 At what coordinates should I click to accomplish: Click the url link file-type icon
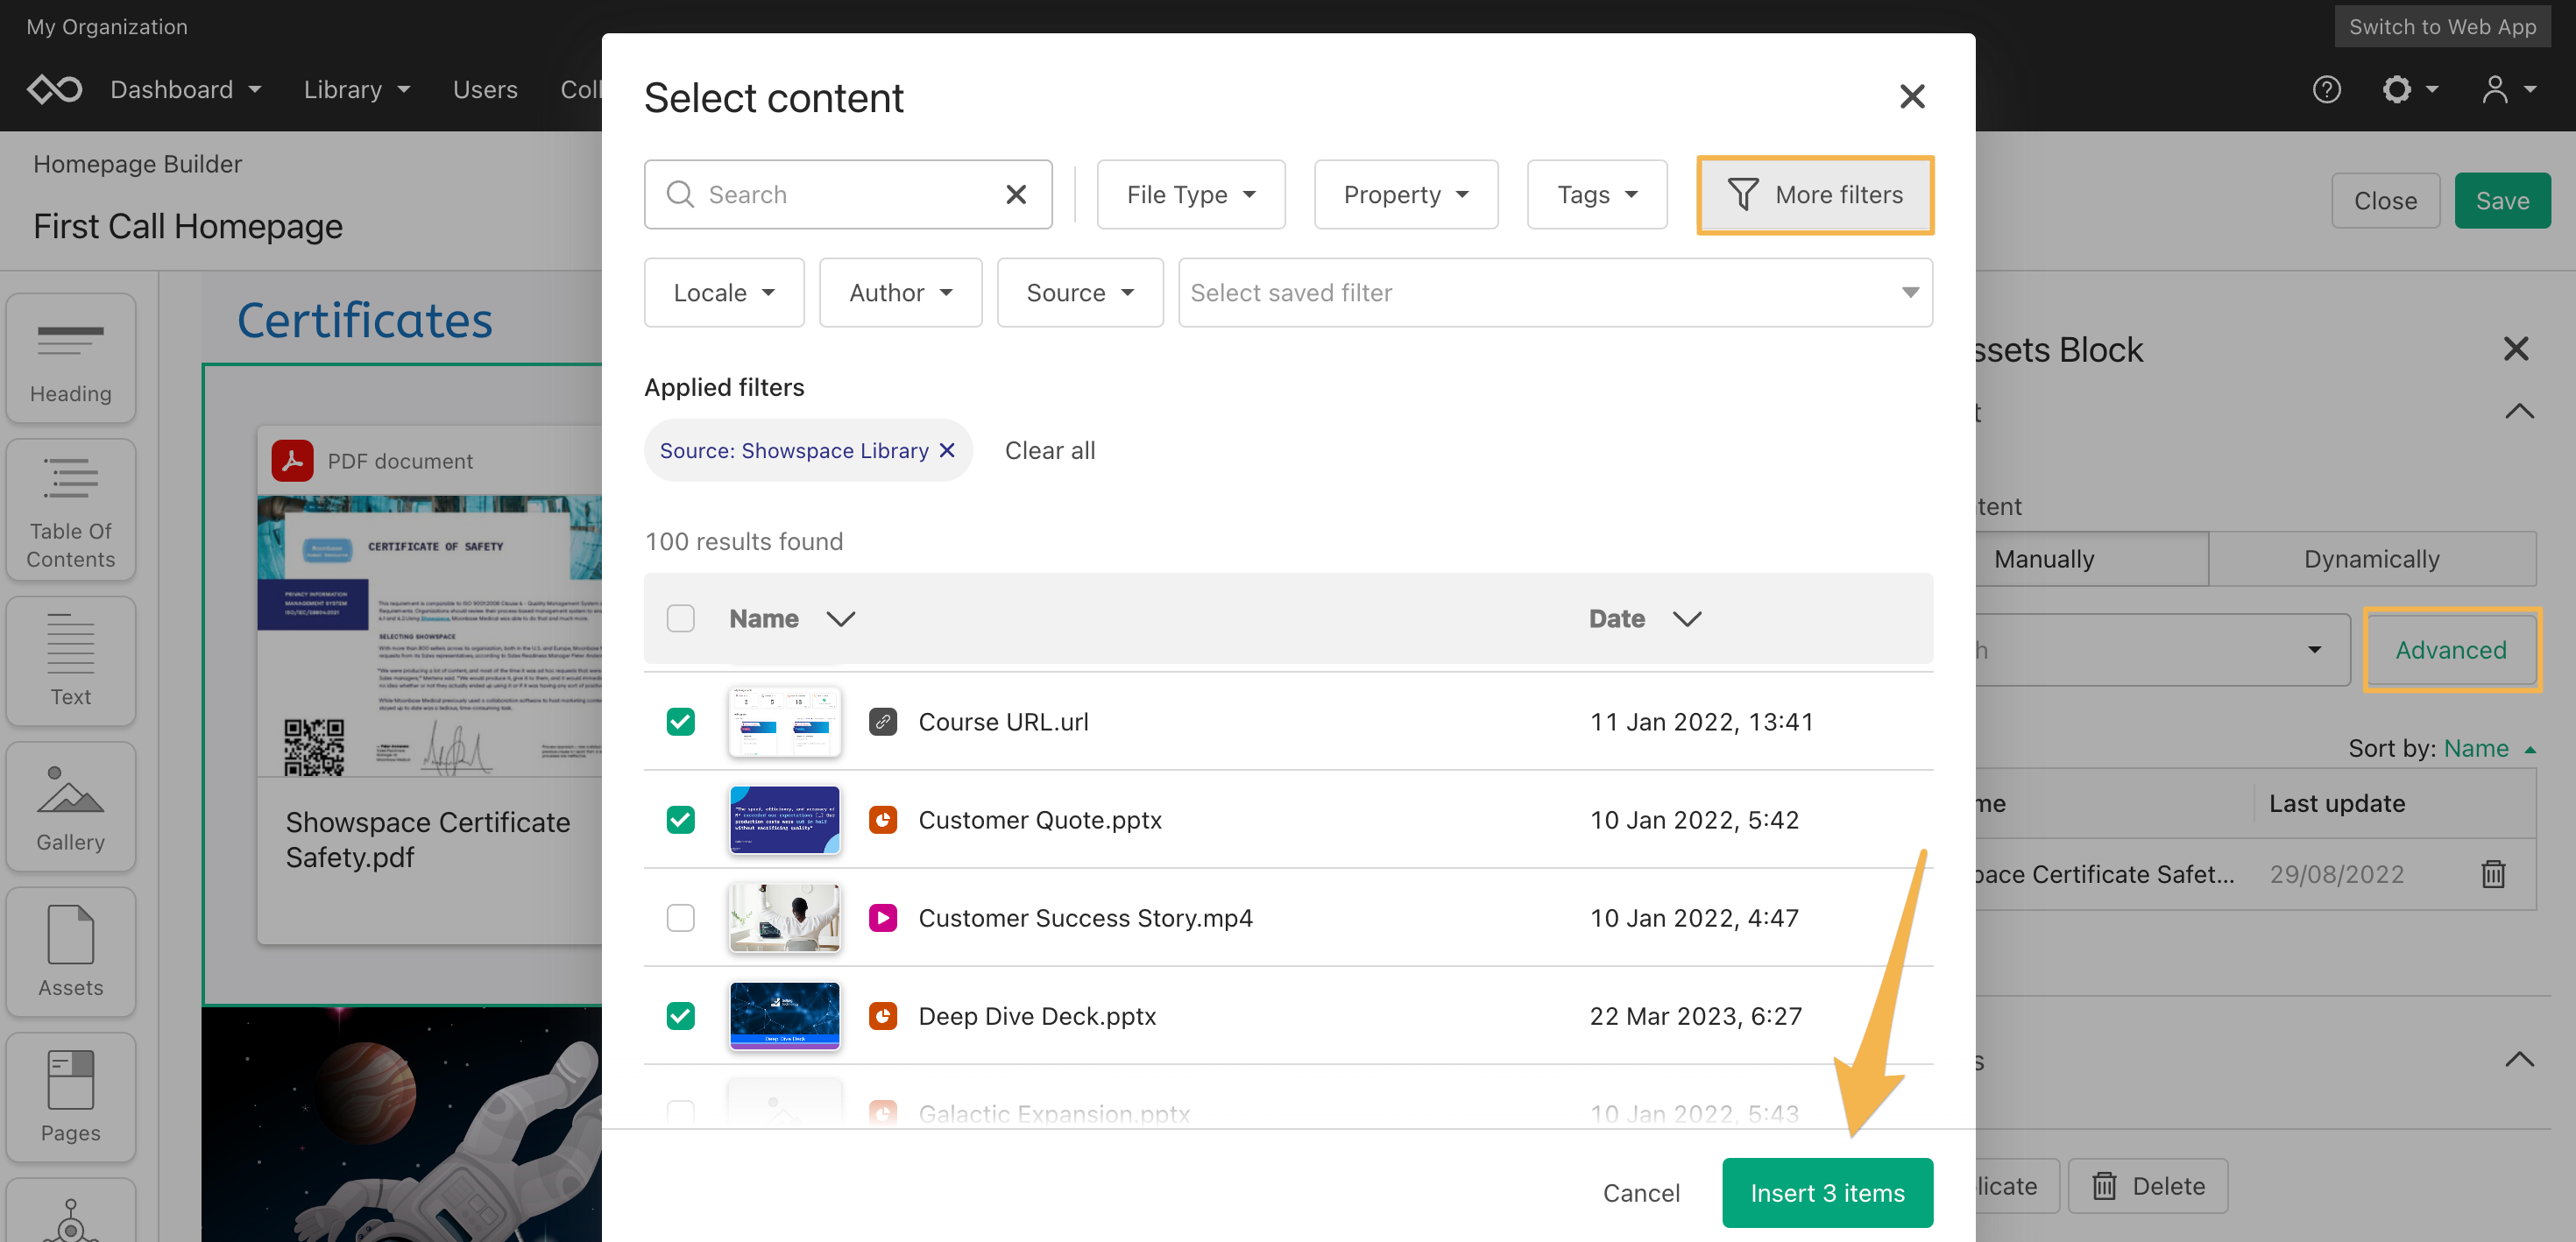[882, 721]
